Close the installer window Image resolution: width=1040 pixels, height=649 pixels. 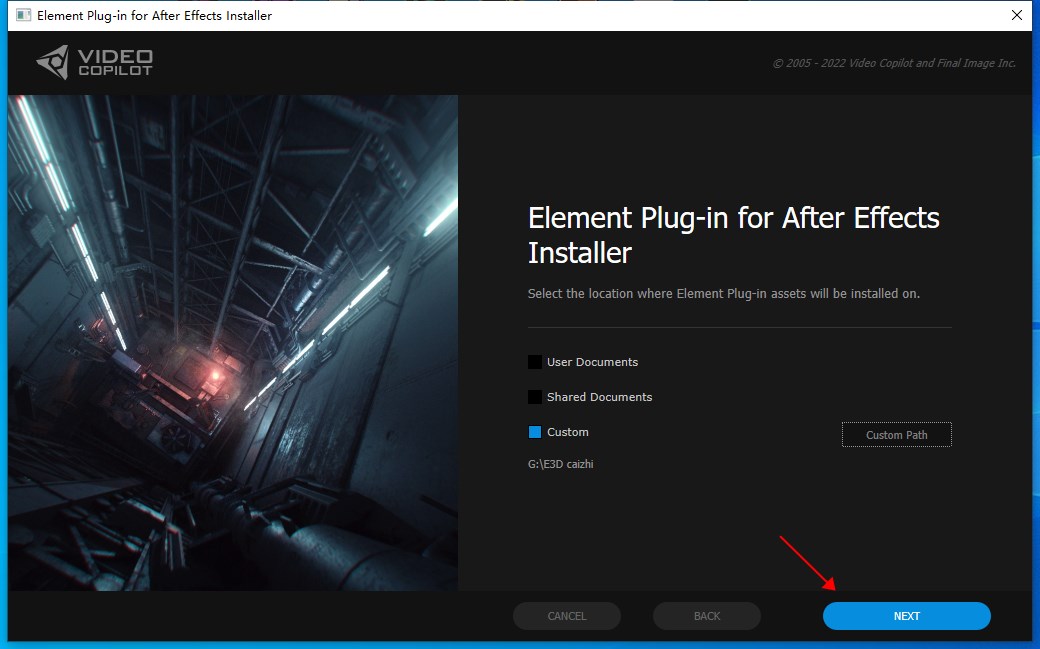coord(1017,15)
